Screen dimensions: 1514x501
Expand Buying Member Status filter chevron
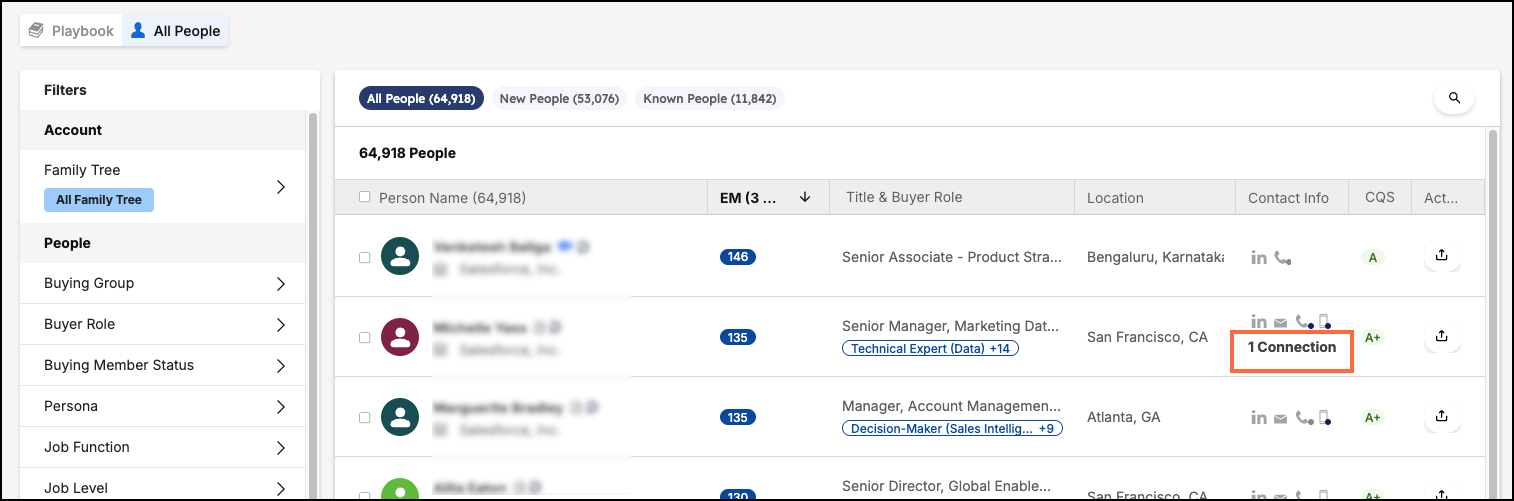[281, 366]
